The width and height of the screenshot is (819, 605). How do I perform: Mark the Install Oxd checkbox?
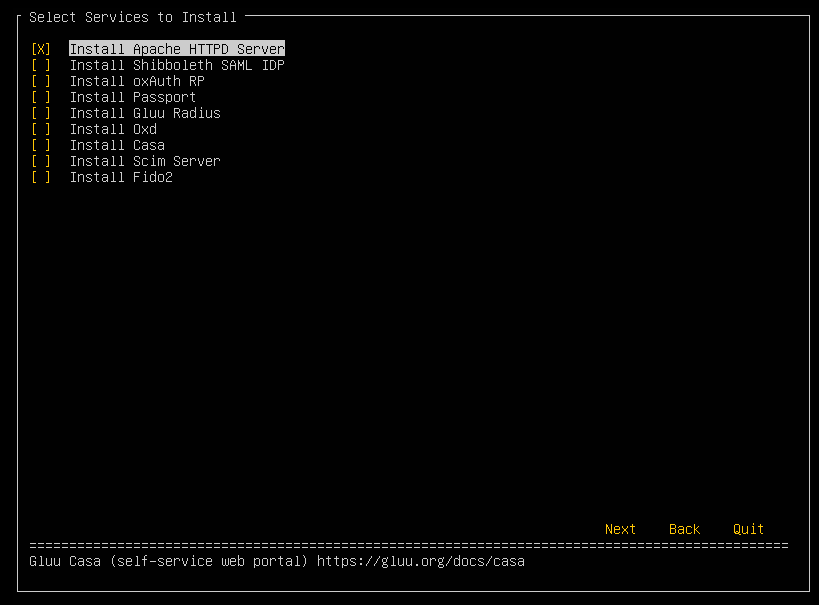pos(41,129)
